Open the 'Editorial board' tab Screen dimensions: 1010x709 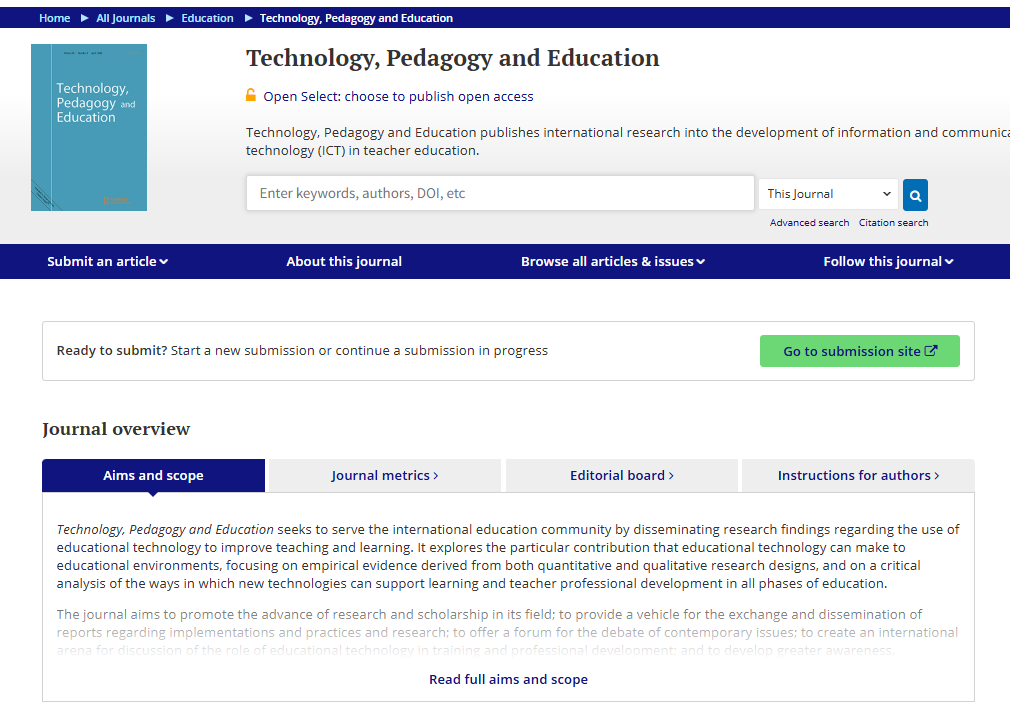[x=621, y=476]
